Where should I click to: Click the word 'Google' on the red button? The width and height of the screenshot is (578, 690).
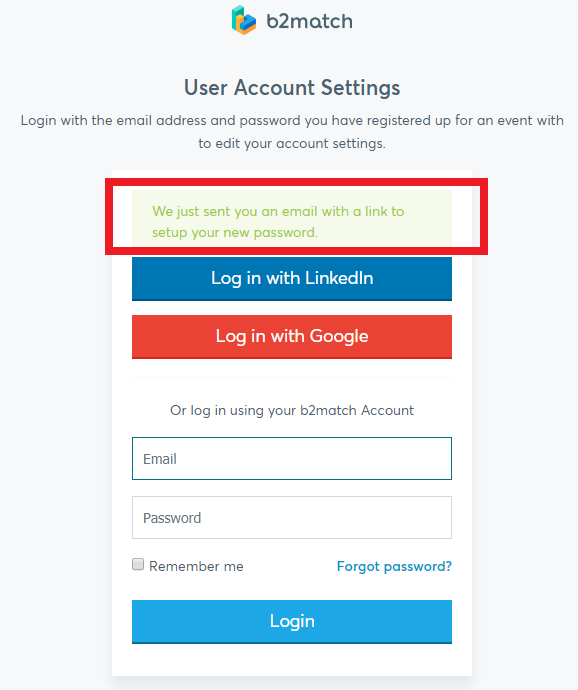coord(339,337)
